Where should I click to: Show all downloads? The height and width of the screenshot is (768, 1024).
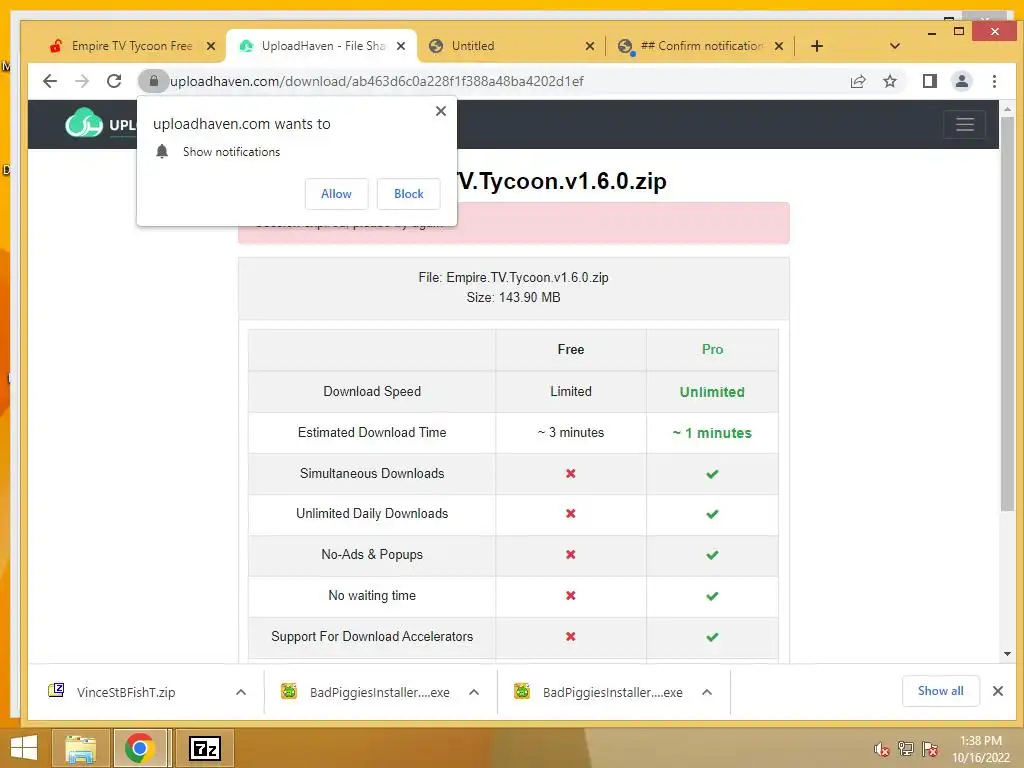[940, 691]
